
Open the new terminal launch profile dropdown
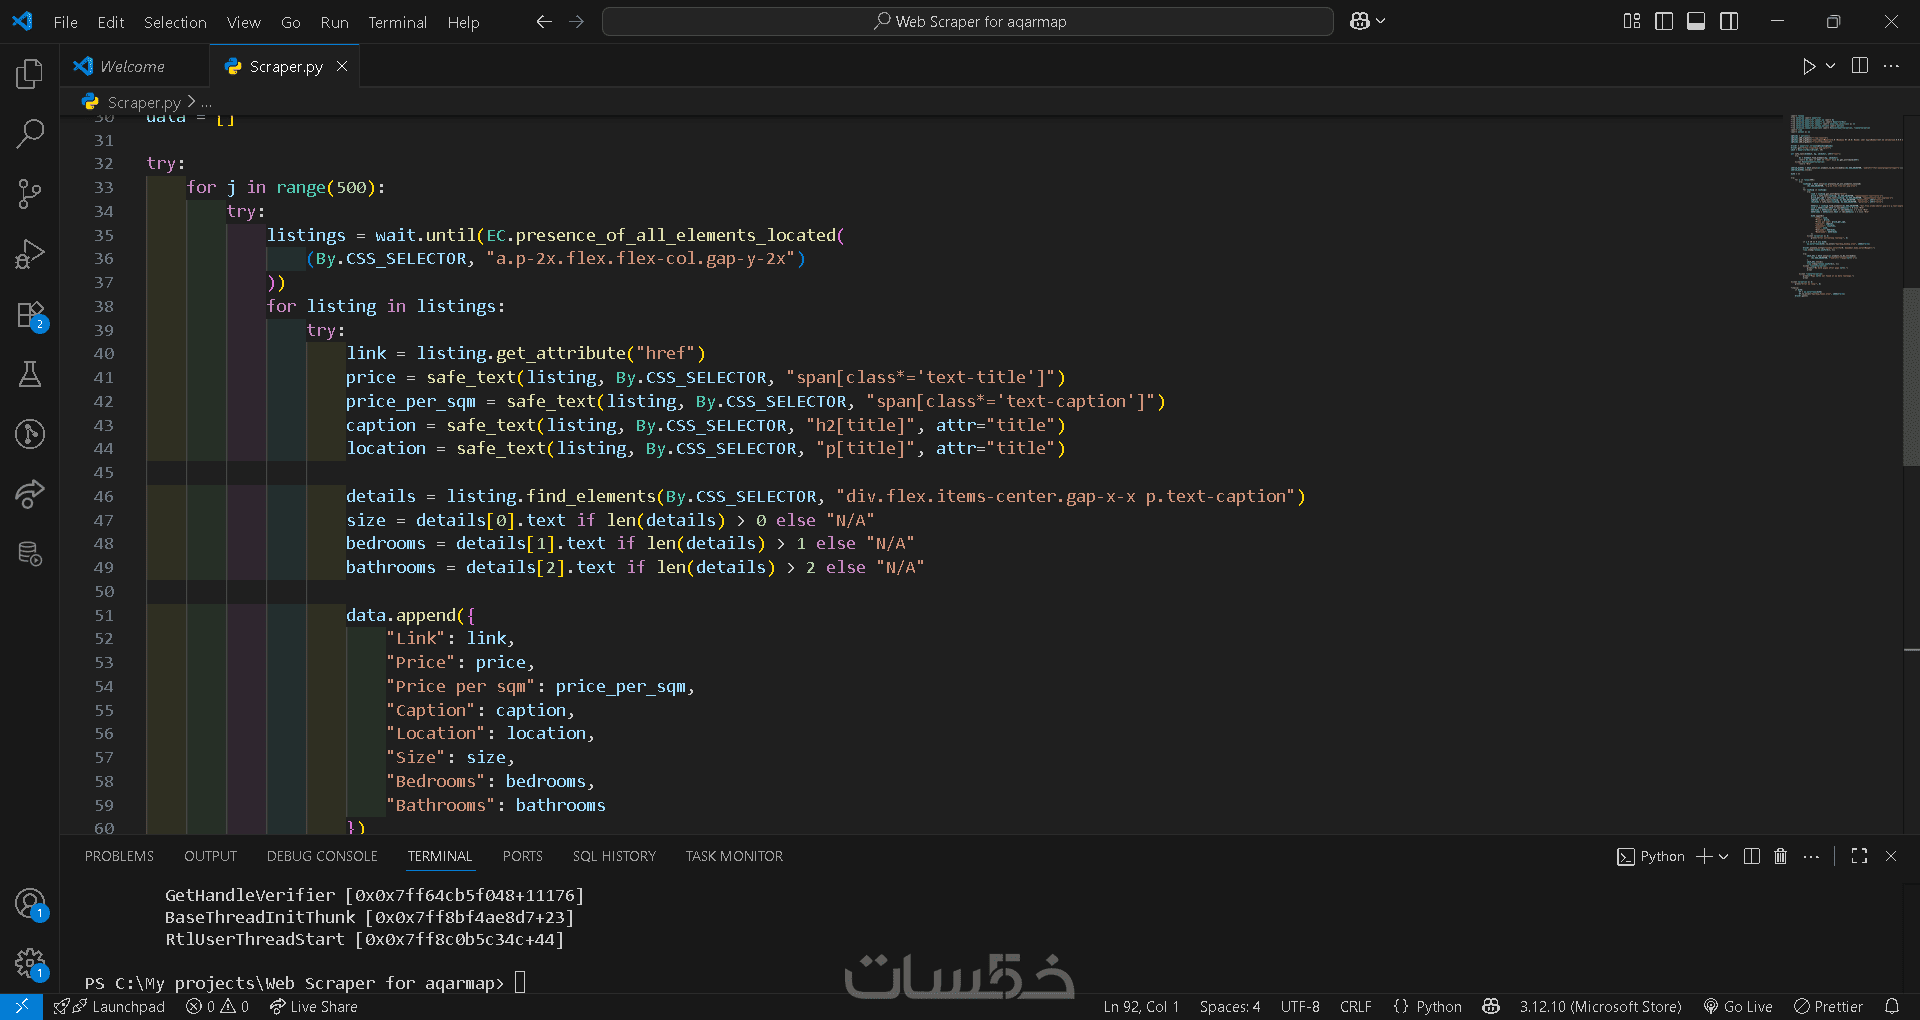[x=1724, y=856]
